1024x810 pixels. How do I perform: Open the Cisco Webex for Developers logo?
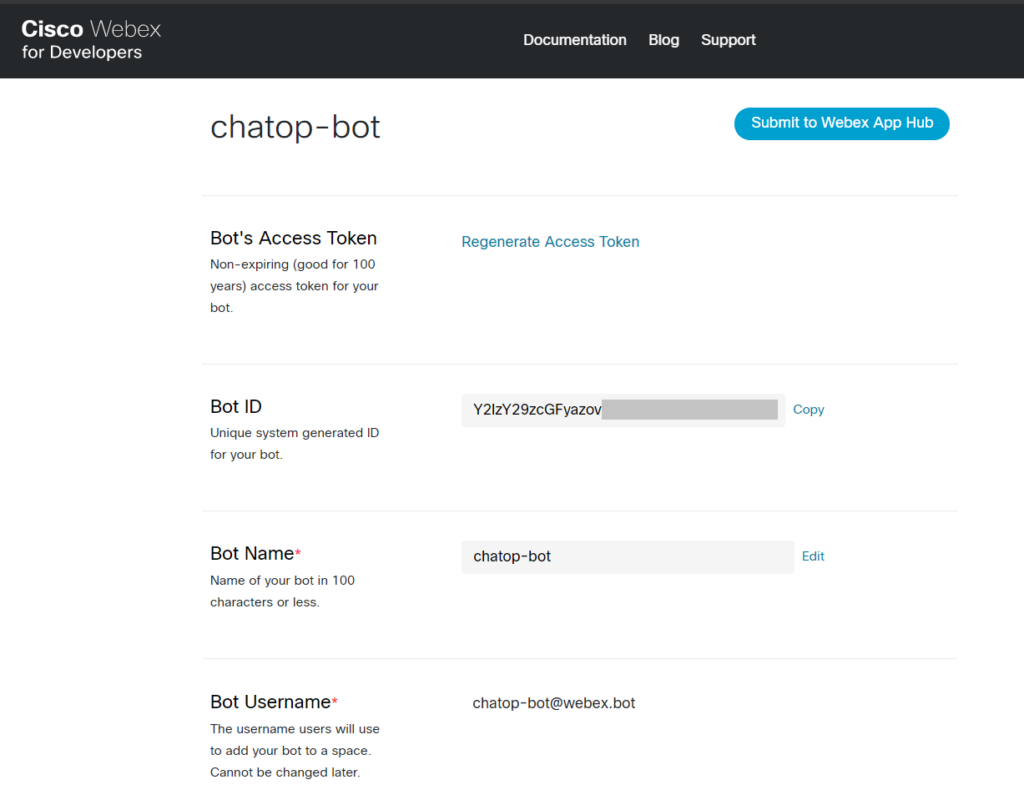point(91,40)
